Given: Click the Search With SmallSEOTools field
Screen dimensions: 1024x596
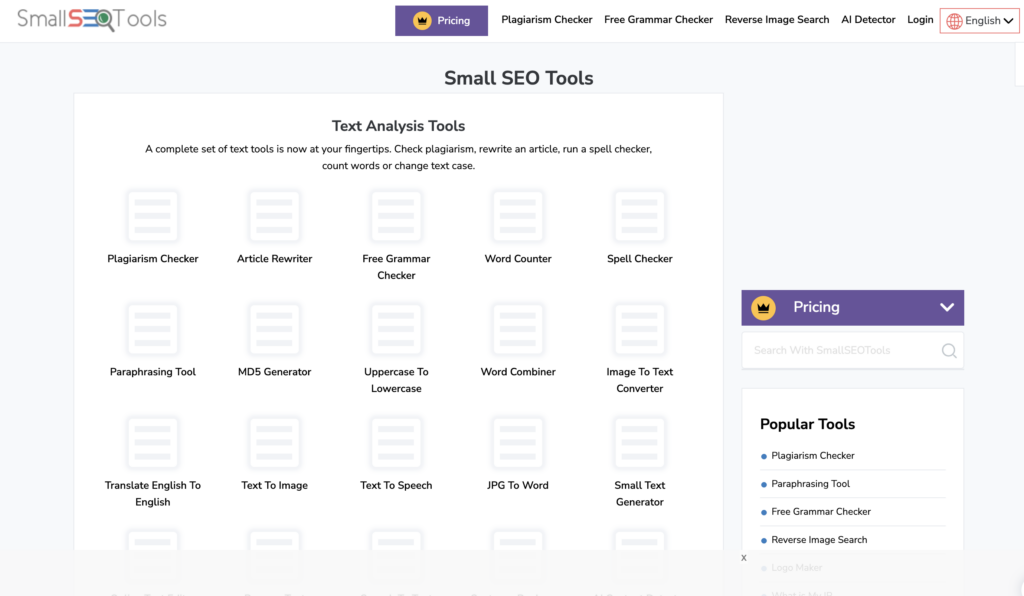Looking at the screenshot, I should tap(840, 351).
